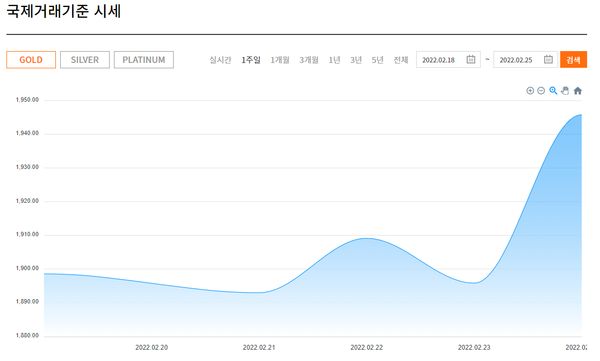Image resolution: width=600 pixels, height=361 pixels.
Task: Click the 1,900.00 y-axis label
Action: (27, 268)
